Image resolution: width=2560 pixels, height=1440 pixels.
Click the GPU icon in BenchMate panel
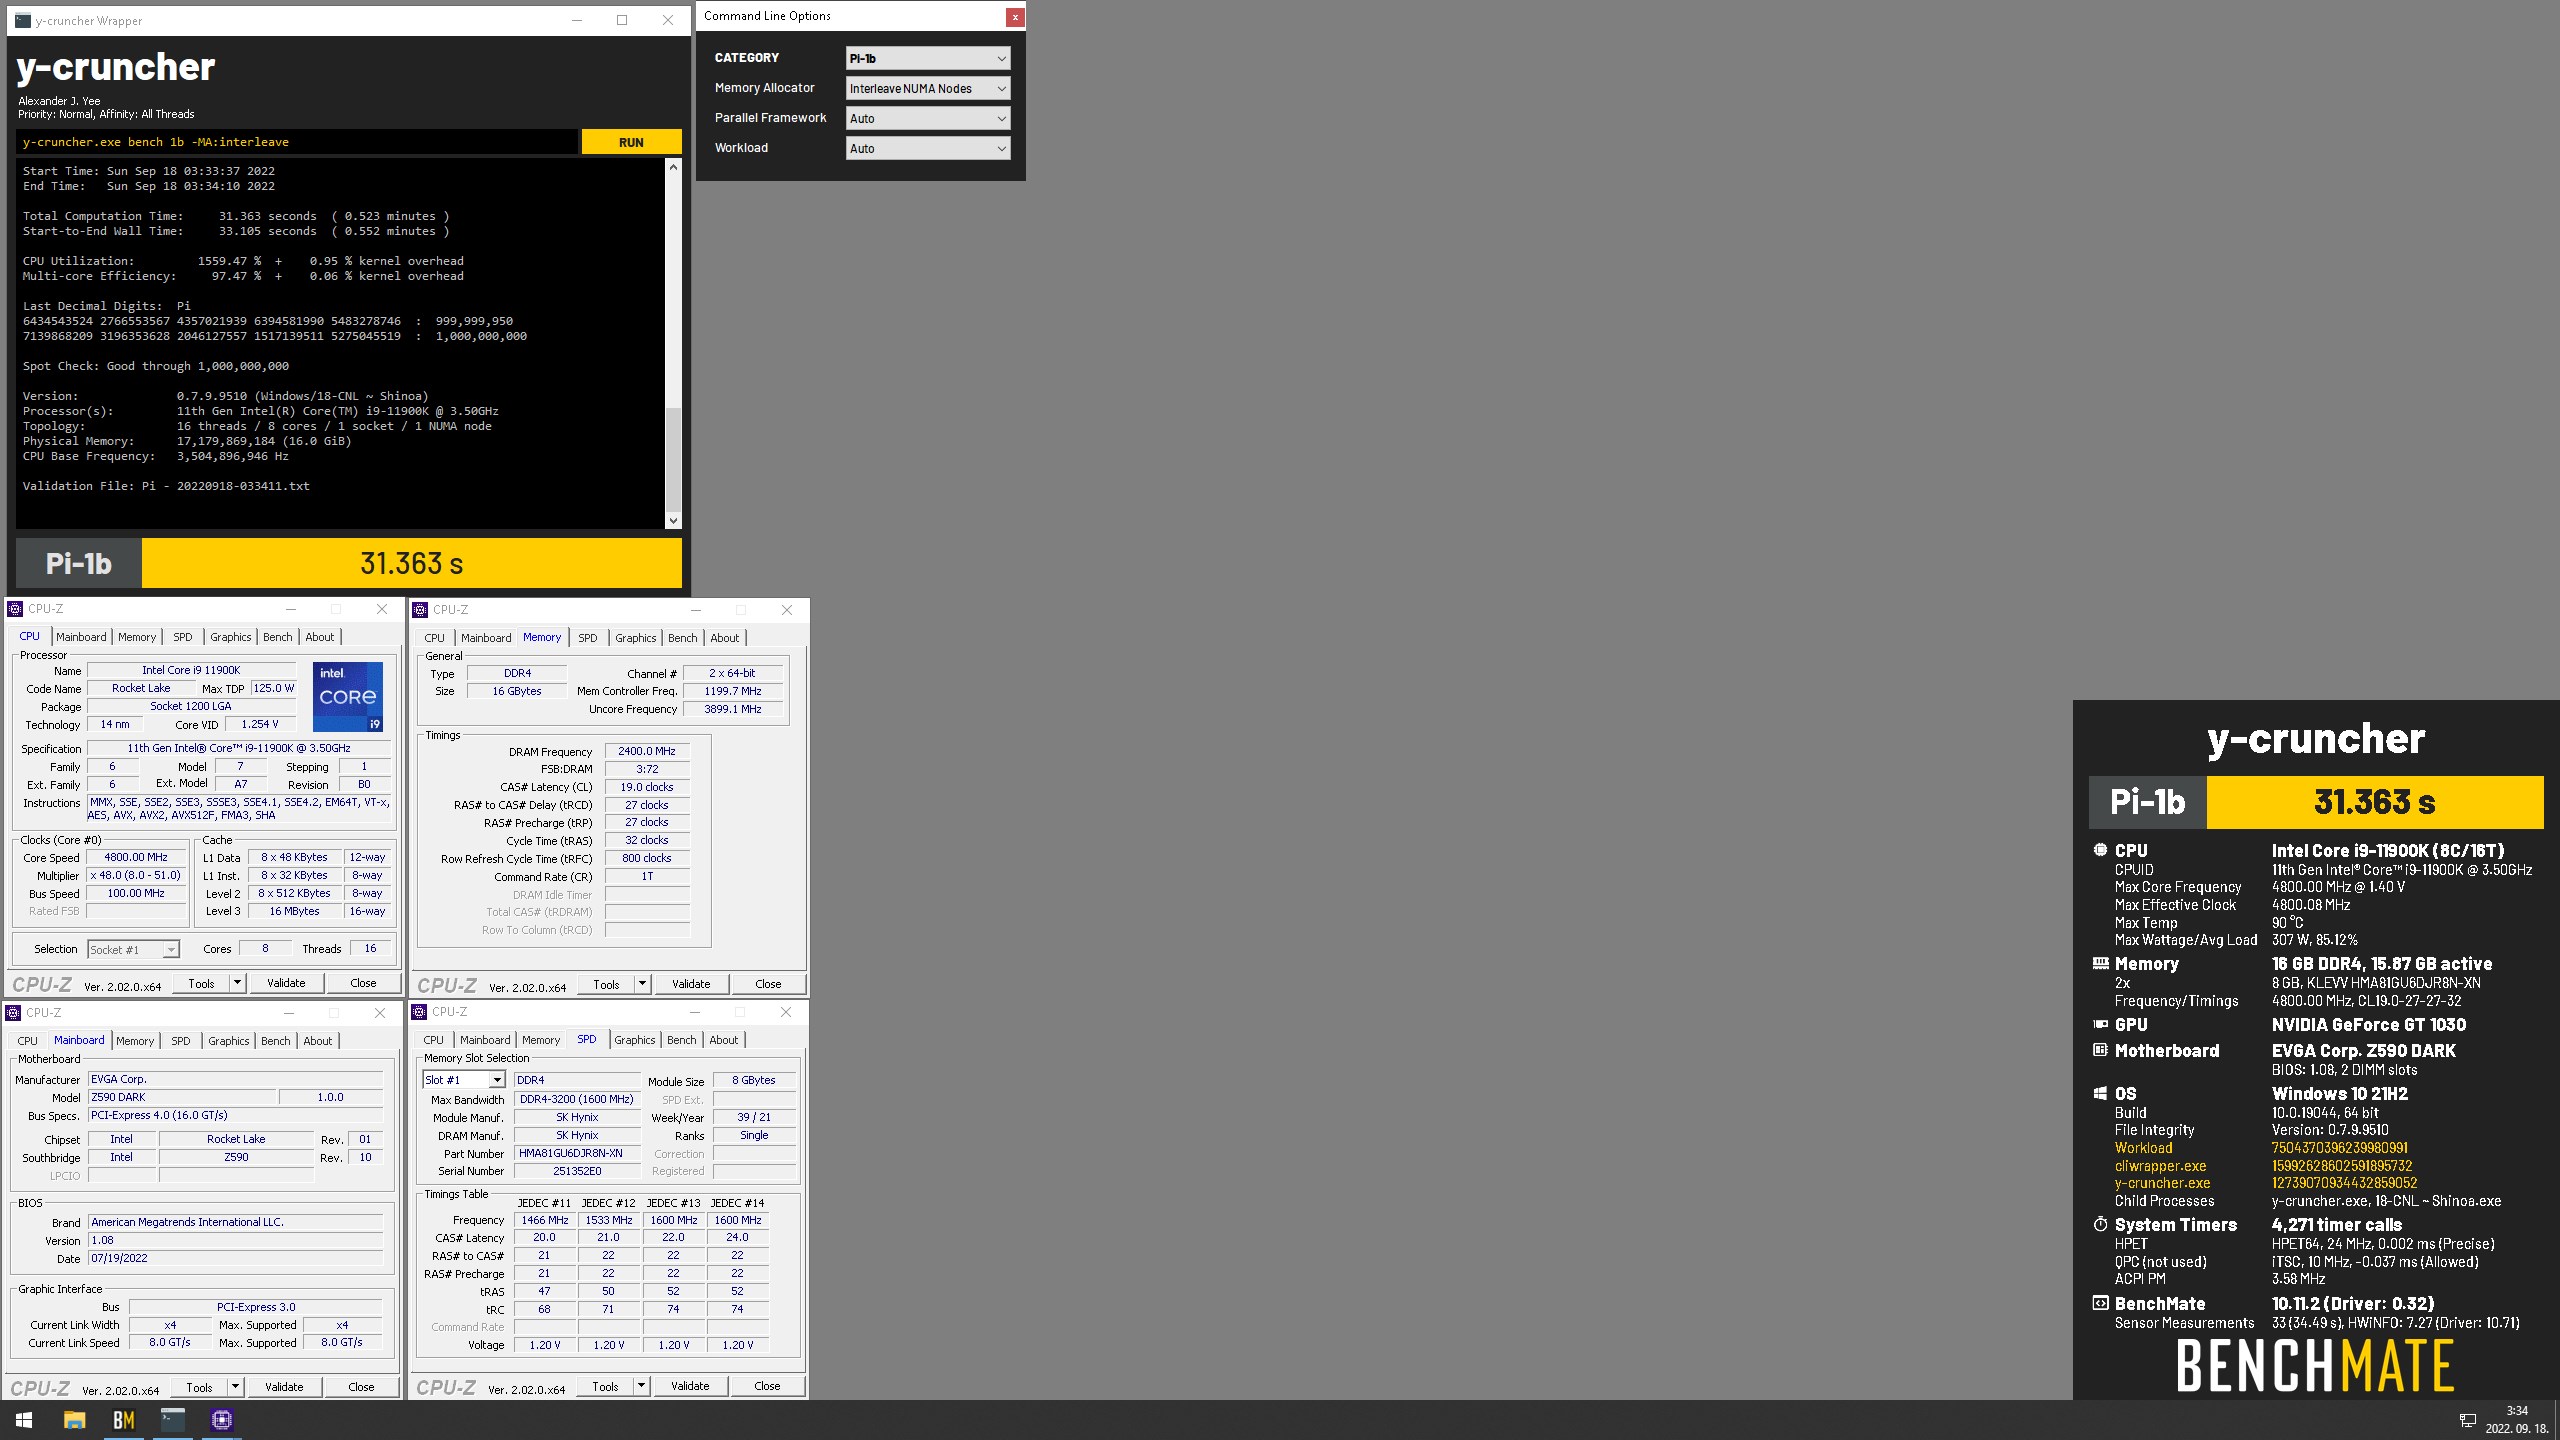coord(2100,1024)
